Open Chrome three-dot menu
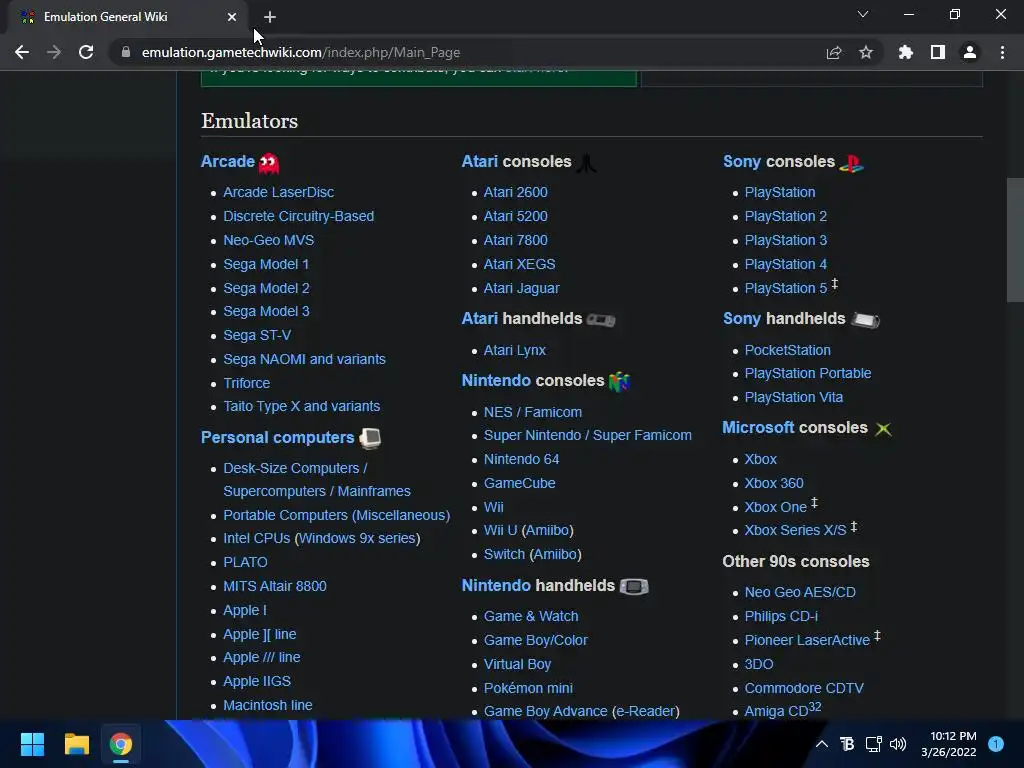Screen dimensions: 1024x768 tap(1002, 52)
